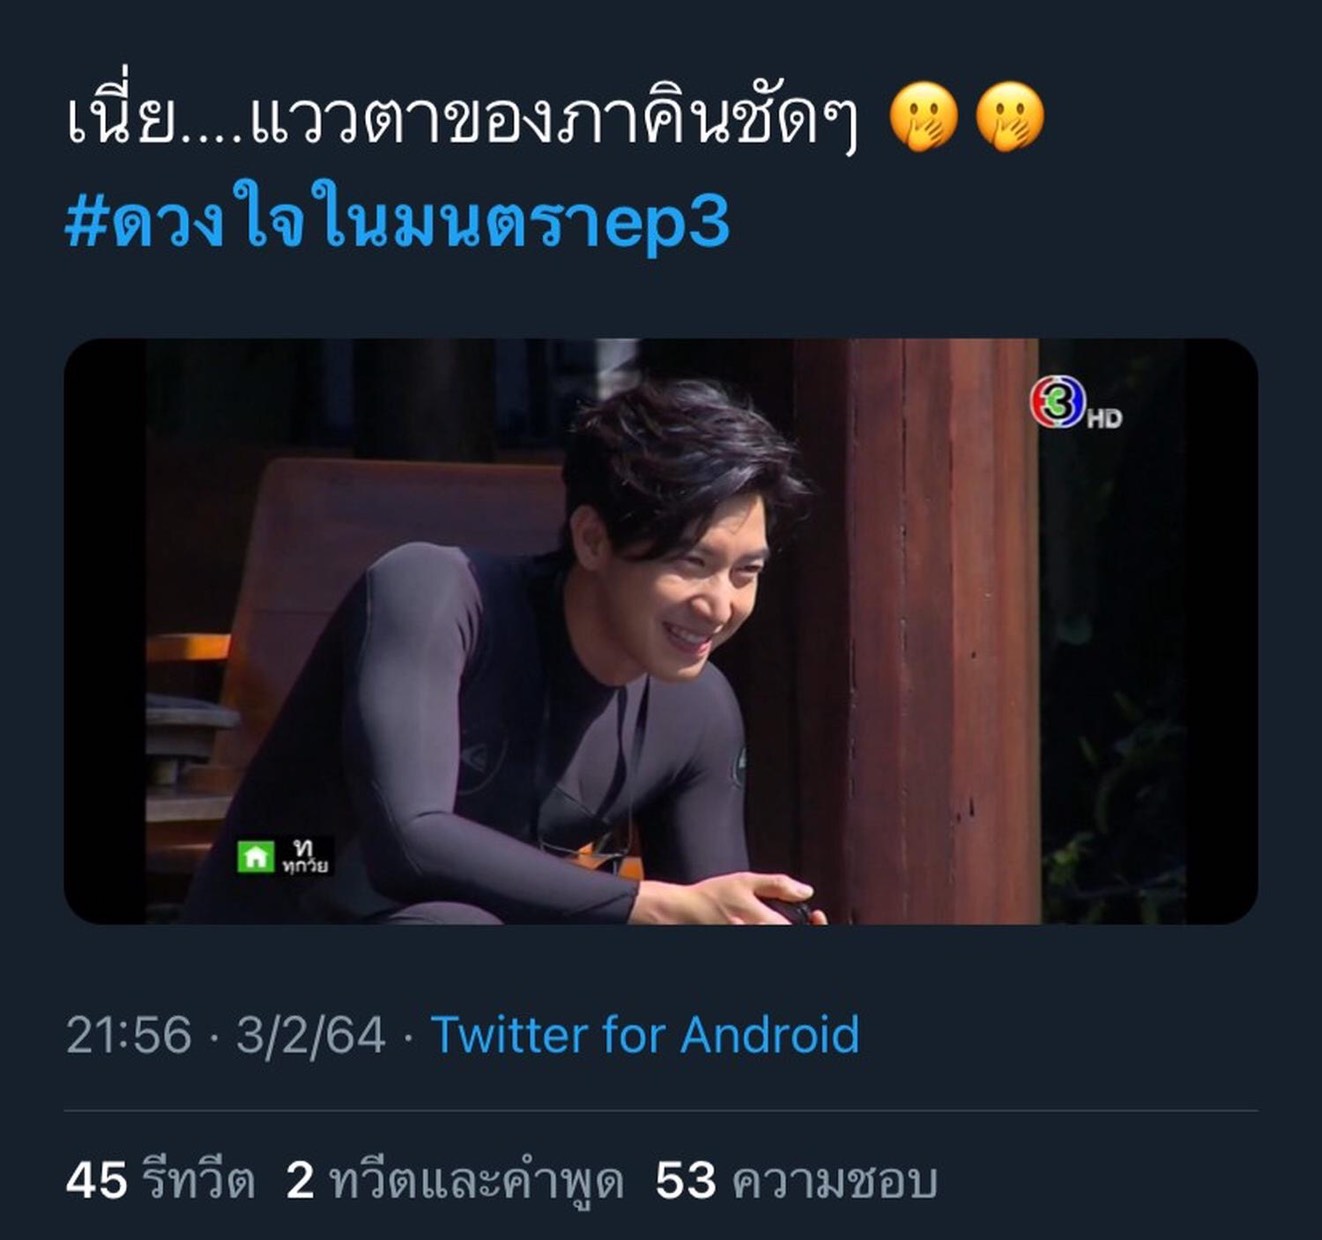The height and width of the screenshot is (1240, 1322).
Task: Open the 2 ทวีตและคำพูด quotes list
Action: tap(455, 1180)
